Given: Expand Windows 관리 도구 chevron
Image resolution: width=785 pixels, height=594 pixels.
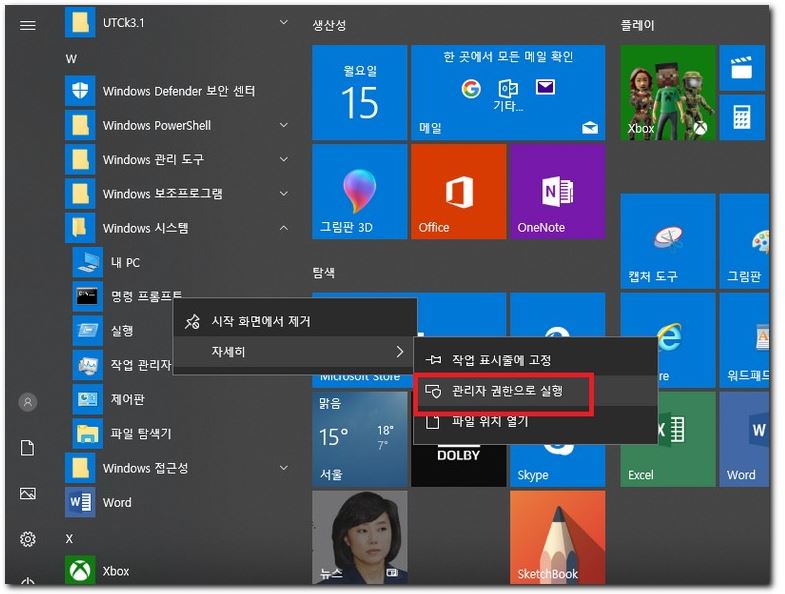Looking at the screenshot, I should pos(284,159).
